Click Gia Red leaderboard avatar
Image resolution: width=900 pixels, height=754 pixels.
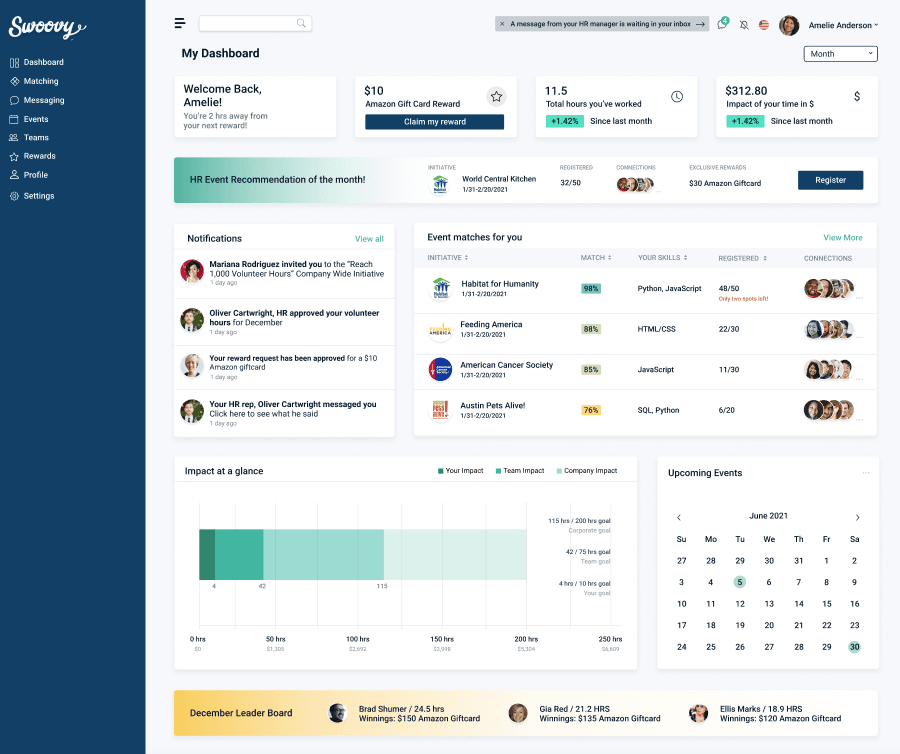[x=518, y=713]
